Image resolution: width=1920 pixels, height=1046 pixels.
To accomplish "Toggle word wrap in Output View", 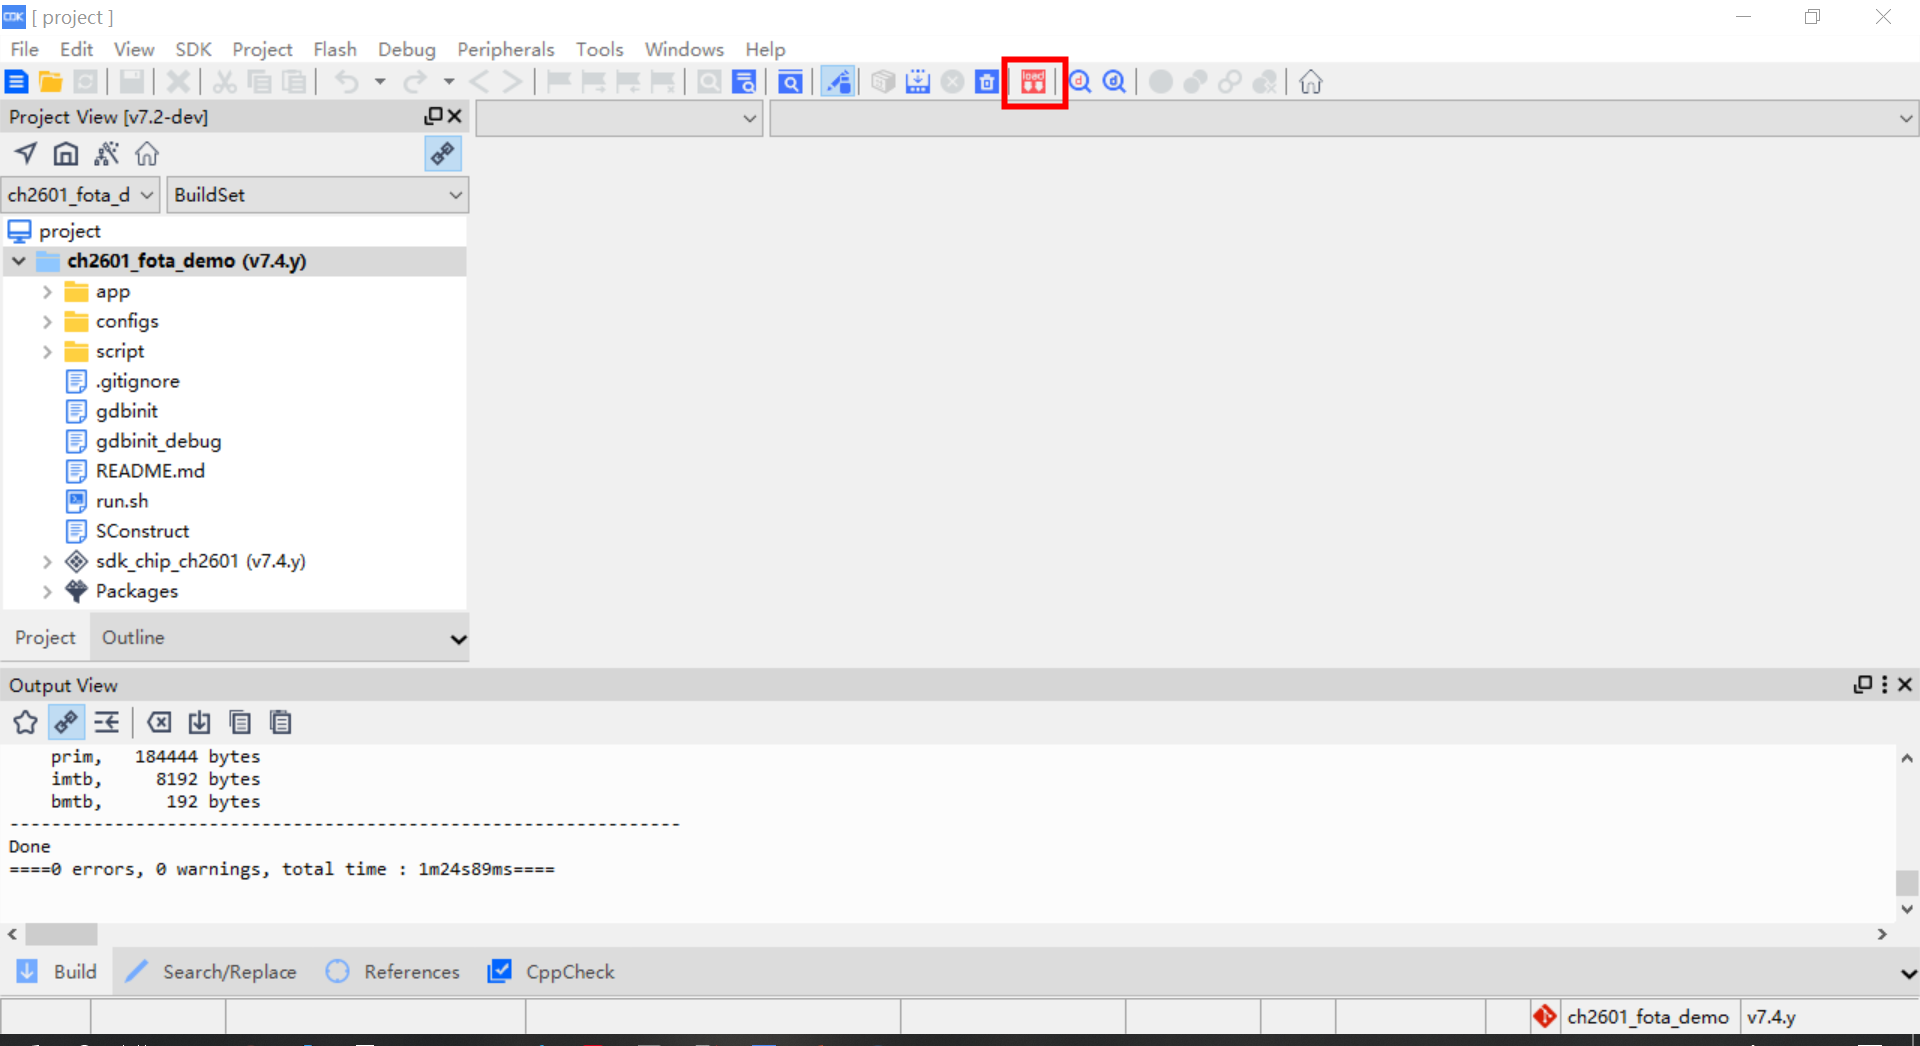I will 107,722.
